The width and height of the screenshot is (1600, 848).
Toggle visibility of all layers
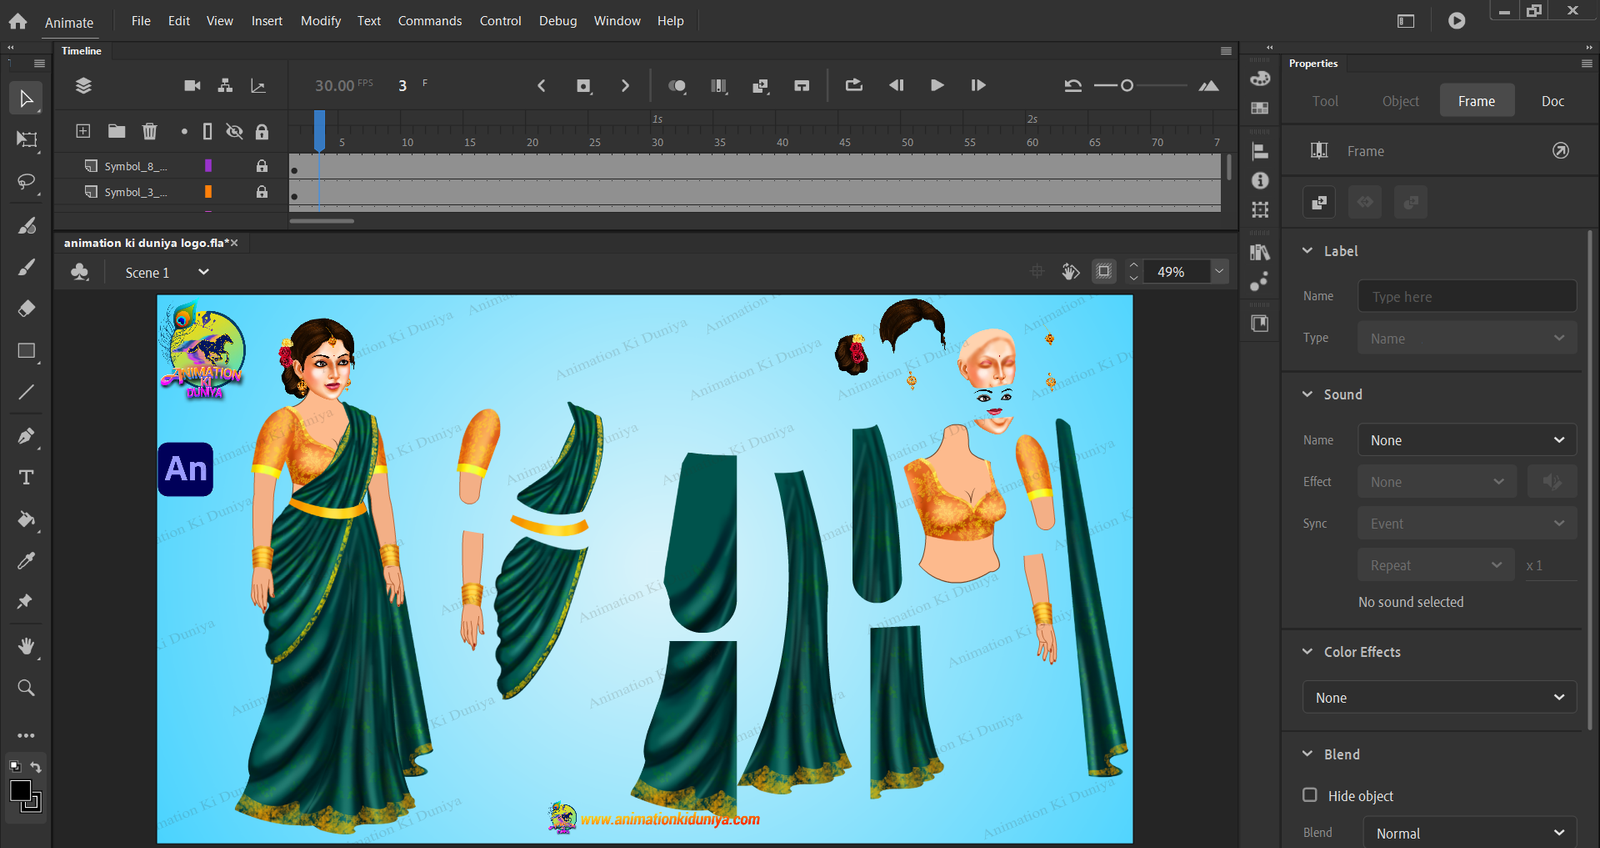click(234, 131)
